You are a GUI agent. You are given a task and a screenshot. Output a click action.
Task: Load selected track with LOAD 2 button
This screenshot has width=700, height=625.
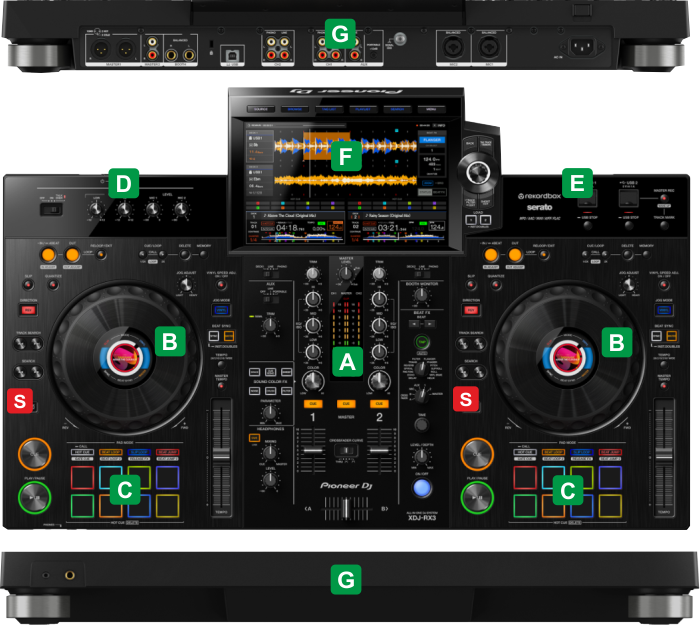tap(485, 220)
